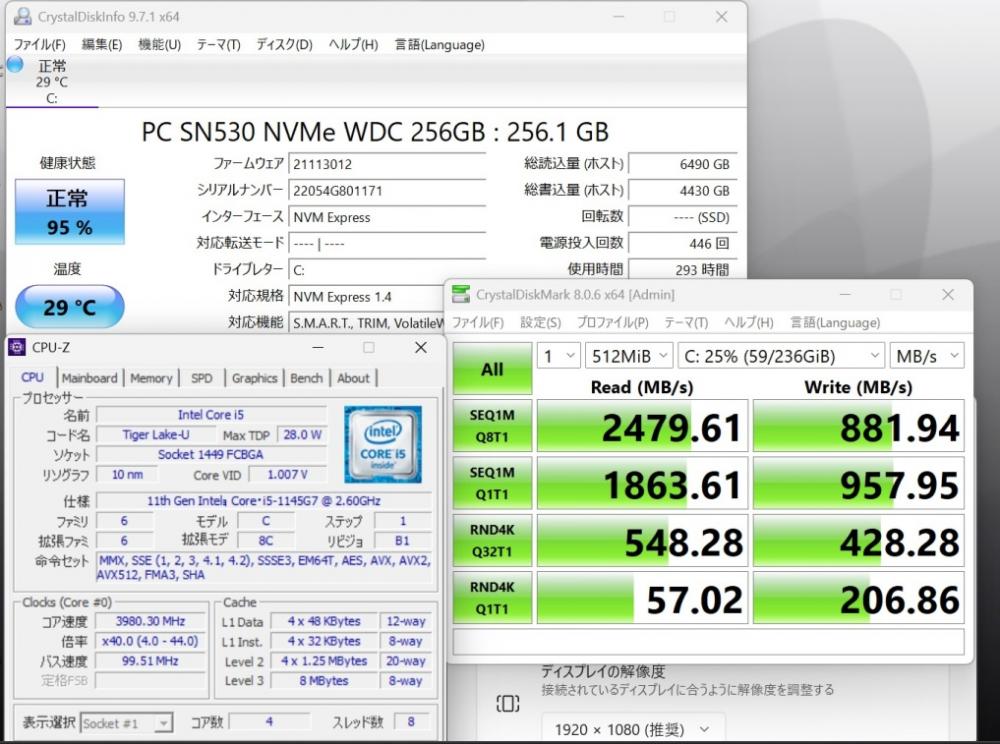Image resolution: width=1000 pixels, height=744 pixels.
Task: Open test count dropdown showing 1
Action: 559,356
